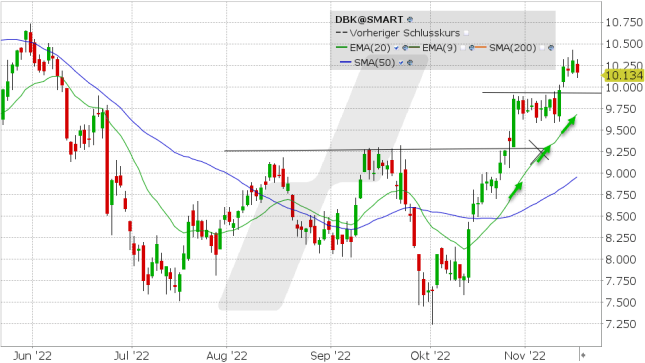Screen dimensions: 645x363
Task: Open settings icon next to SMA(50)
Action: pyautogui.click(x=410, y=63)
